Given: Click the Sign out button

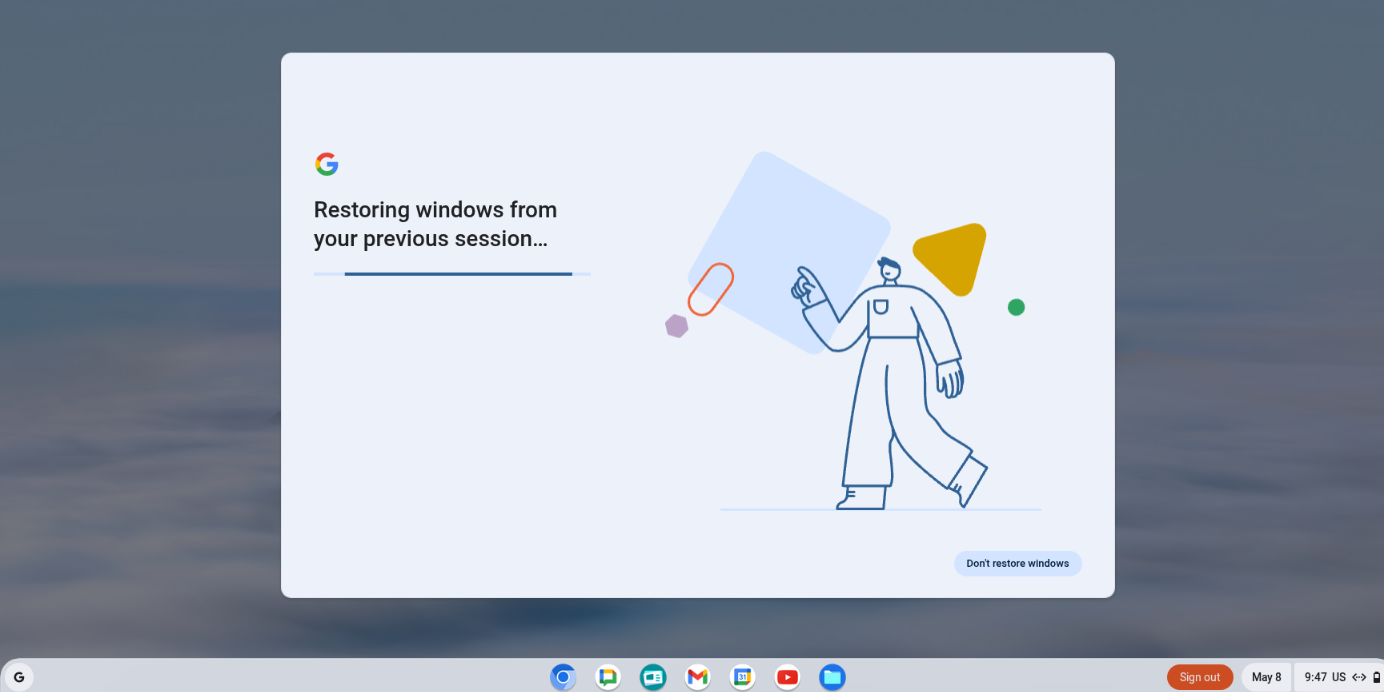Looking at the screenshot, I should coord(1200,677).
